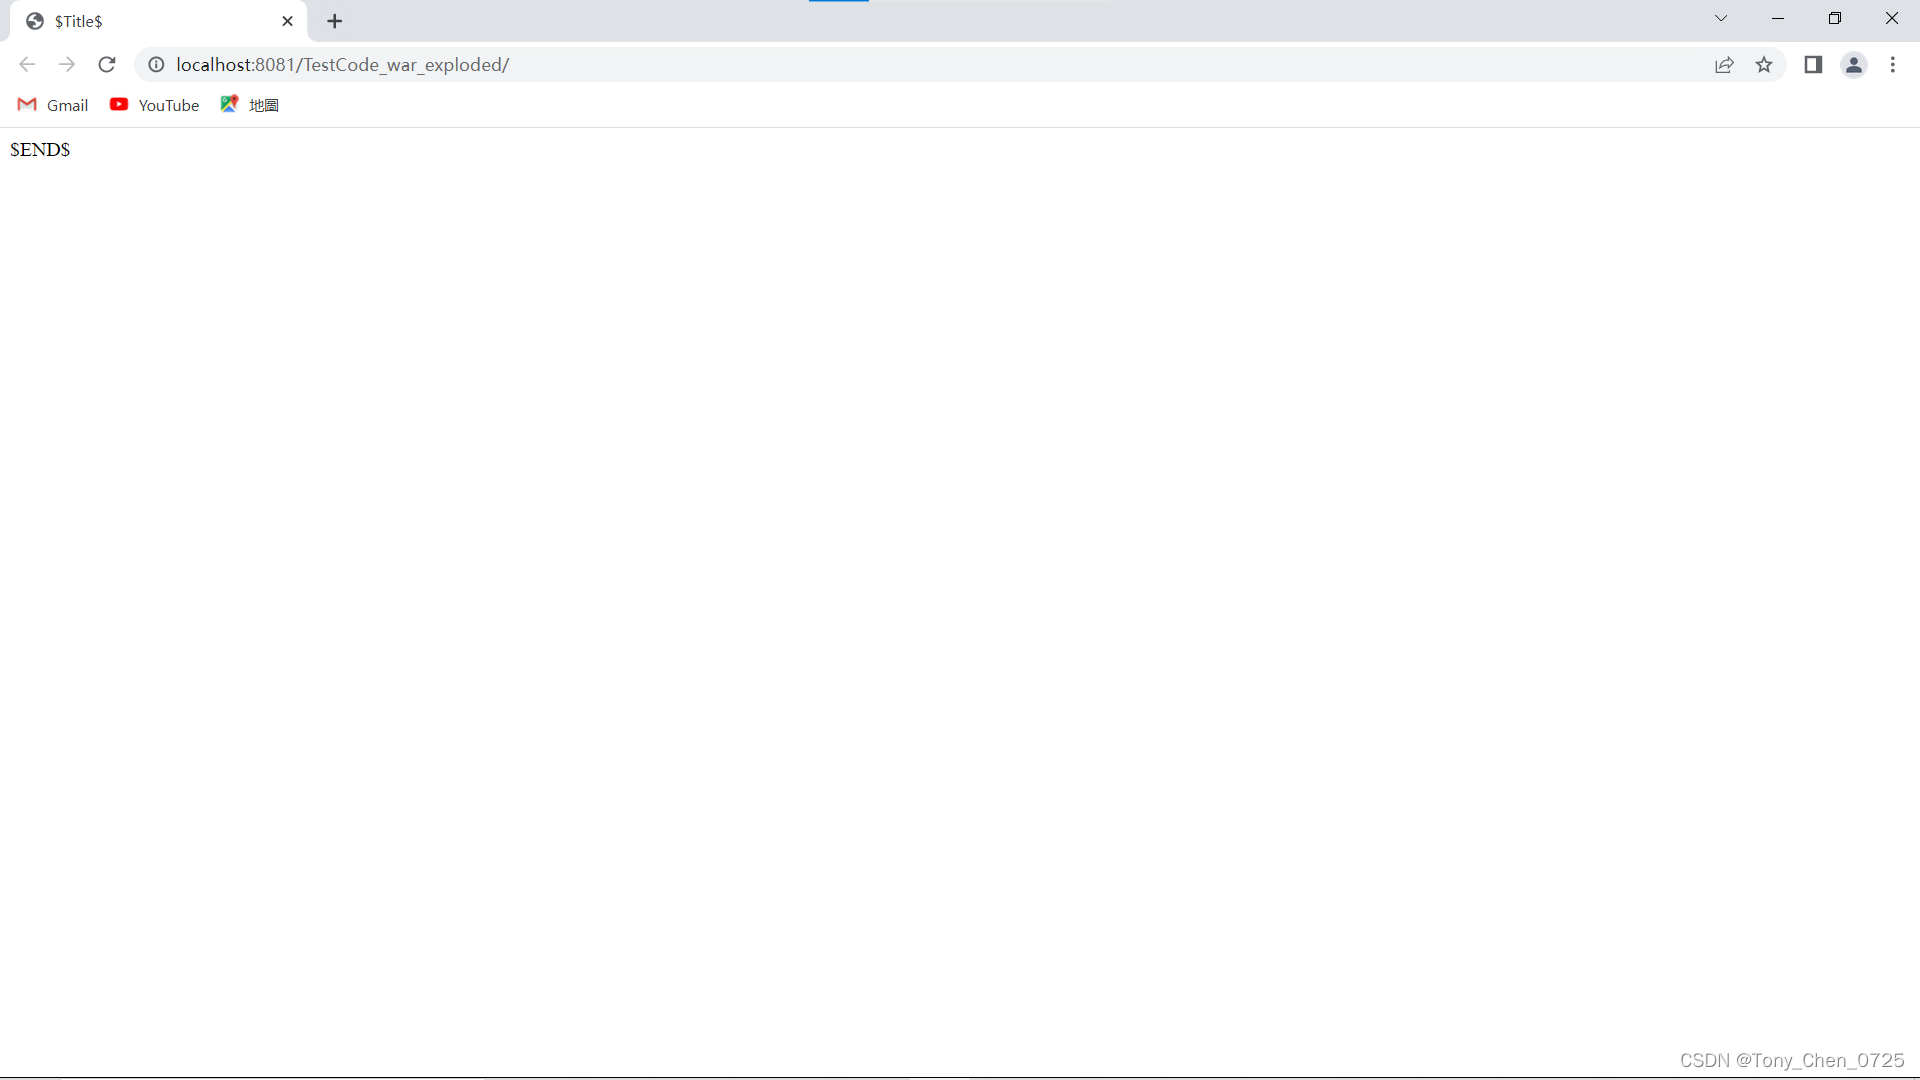
Task: Click the Maps 地図 bookmark icon
Action: pos(228,104)
